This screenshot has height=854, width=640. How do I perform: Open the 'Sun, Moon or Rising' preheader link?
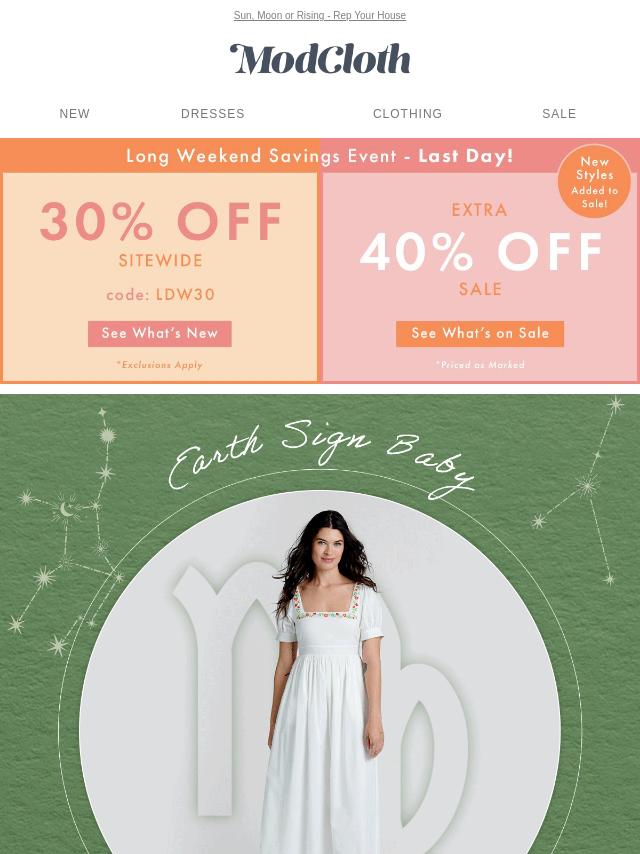(x=320, y=15)
